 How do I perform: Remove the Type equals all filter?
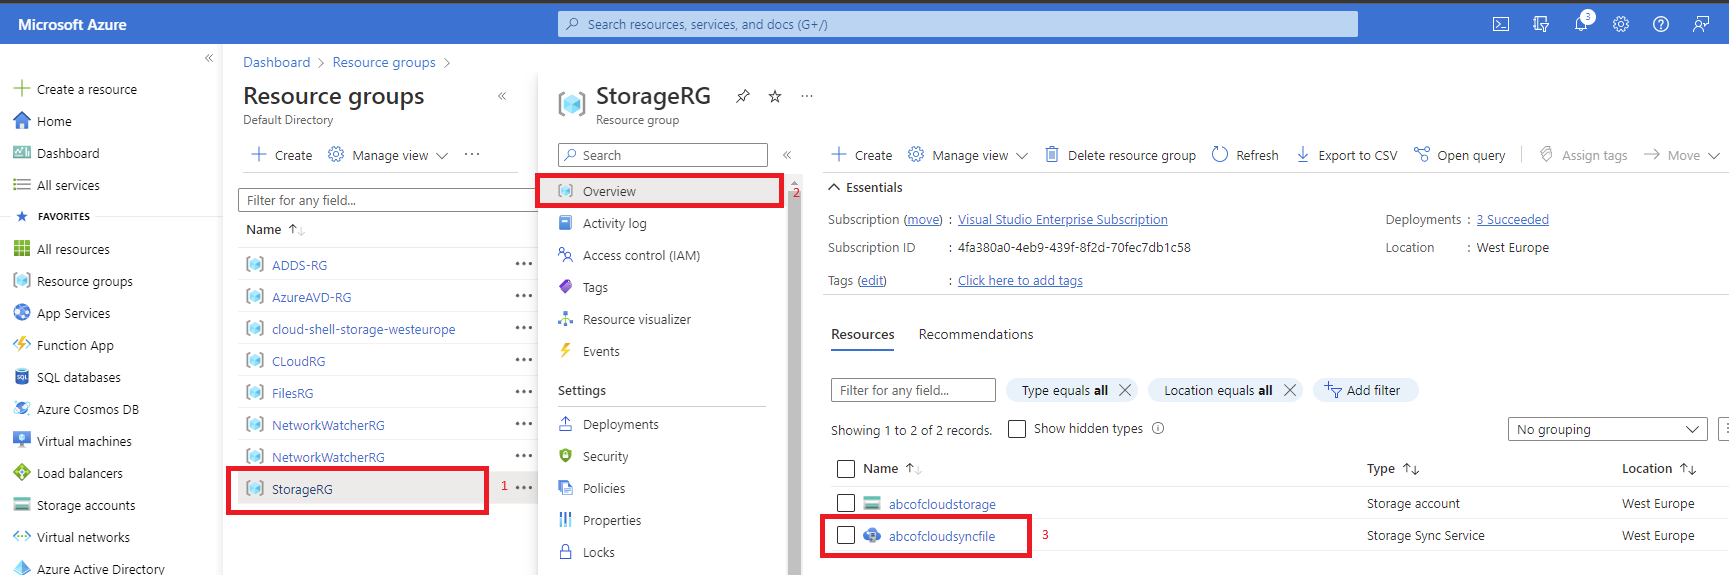(1125, 390)
